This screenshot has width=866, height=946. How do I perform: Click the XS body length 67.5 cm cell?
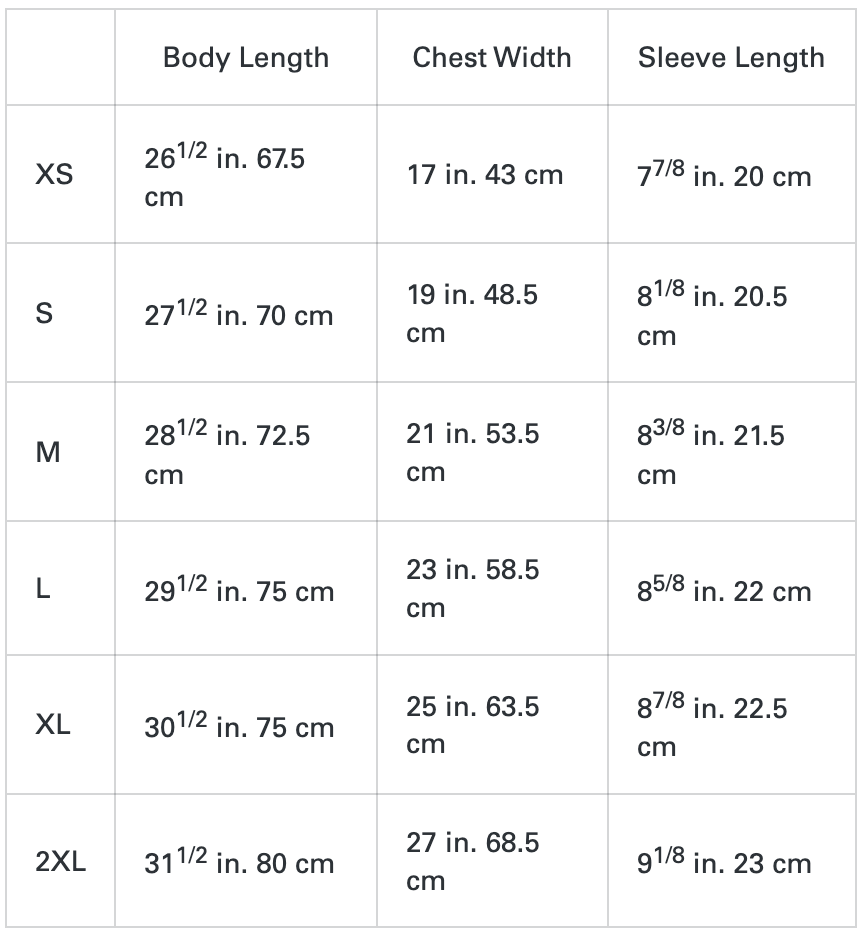click(x=225, y=176)
